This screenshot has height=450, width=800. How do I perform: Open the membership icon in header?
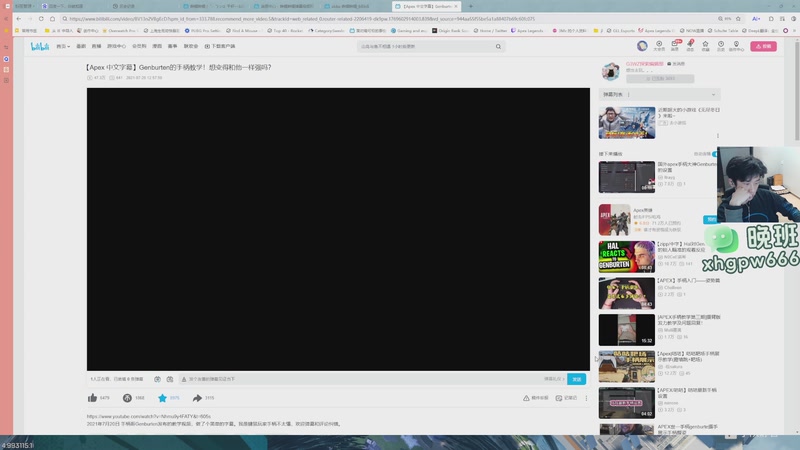659,46
